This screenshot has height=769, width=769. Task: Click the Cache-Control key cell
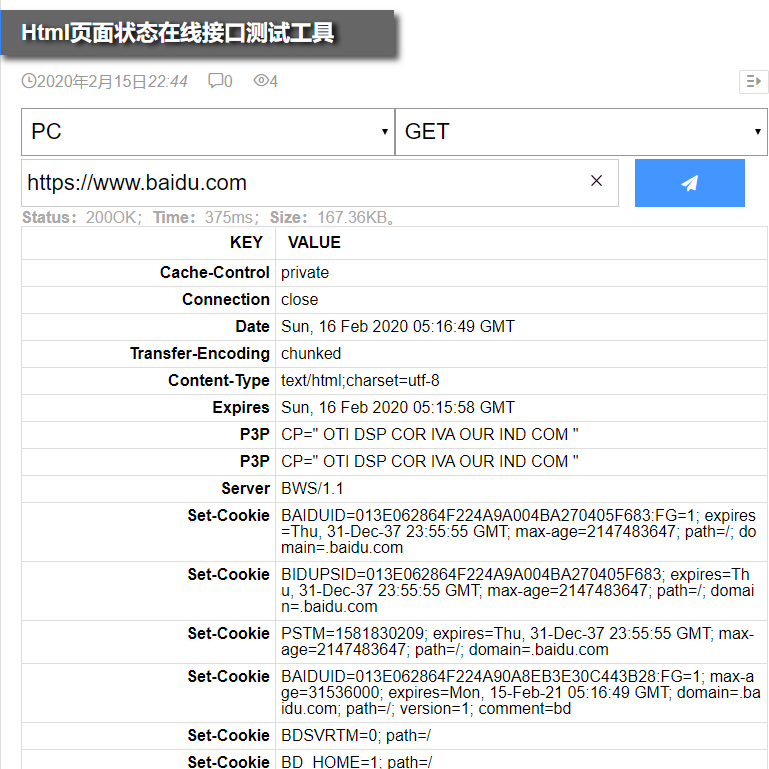(x=148, y=273)
